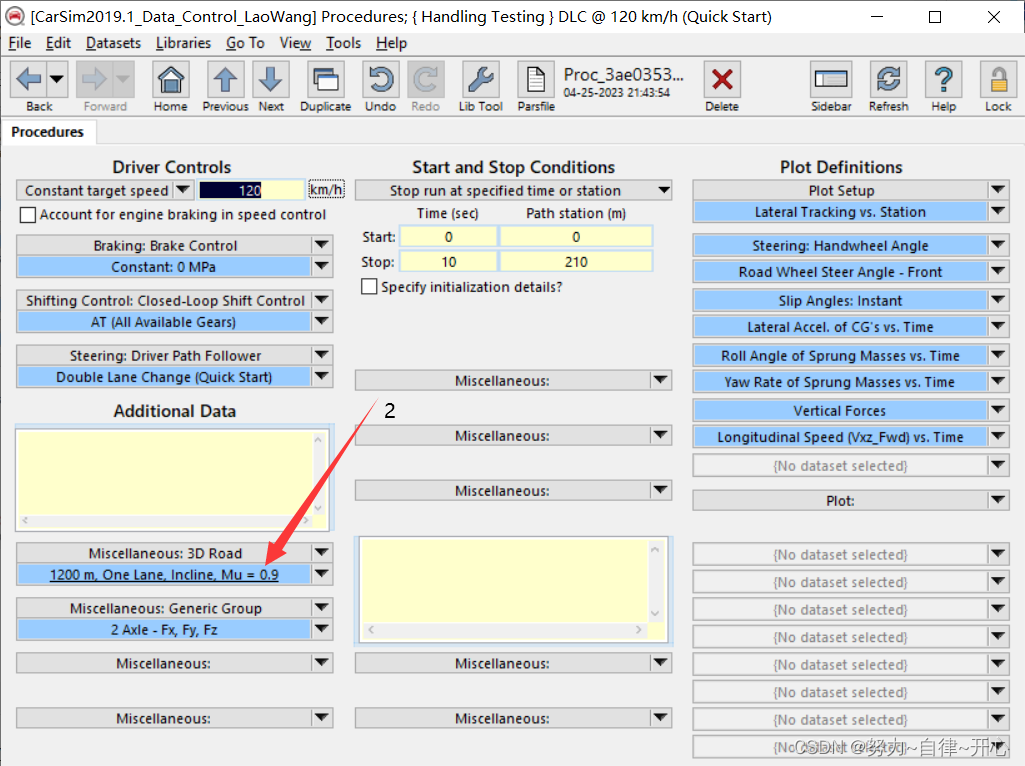The width and height of the screenshot is (1025, 766).
Task: Click the Redo icon
Action: pos(426,80)
